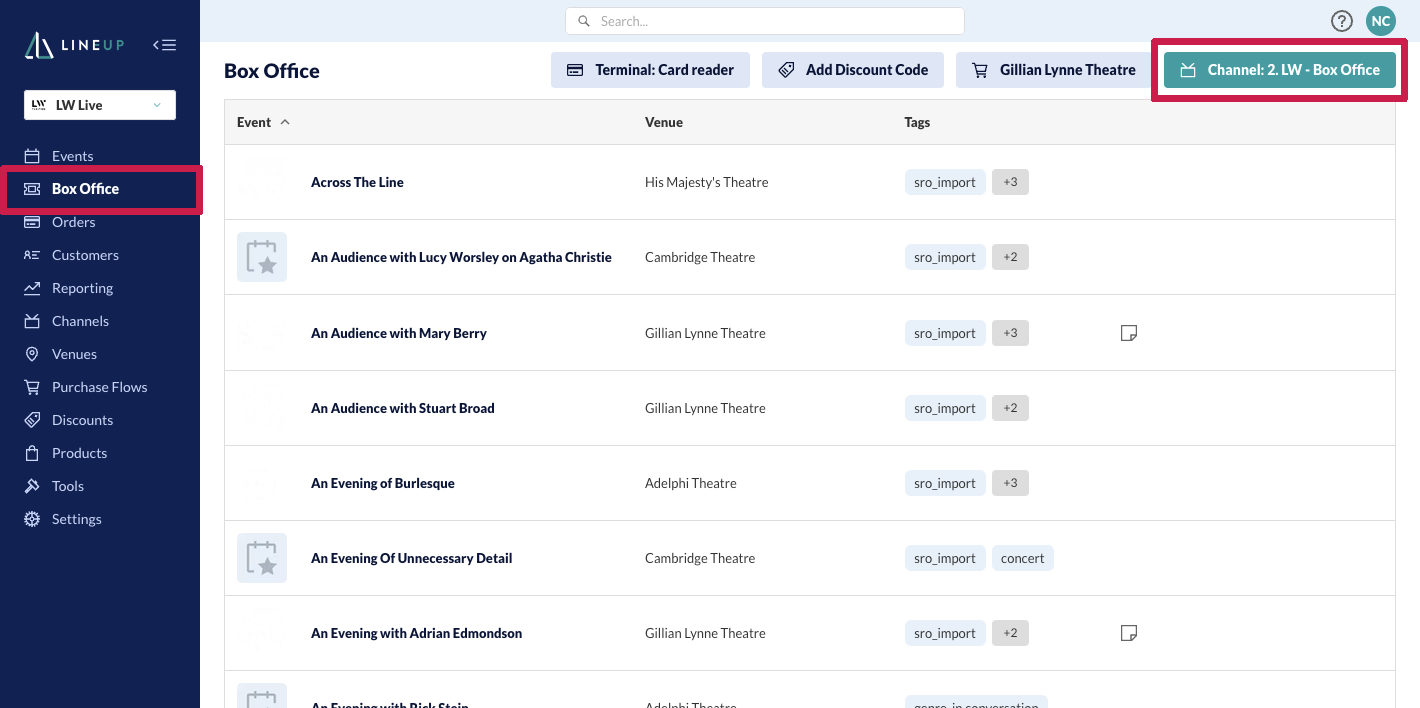Screen dimensions: 1420x708
Task: Click the Purchase Flows cart icon
Action: point(32,387)
